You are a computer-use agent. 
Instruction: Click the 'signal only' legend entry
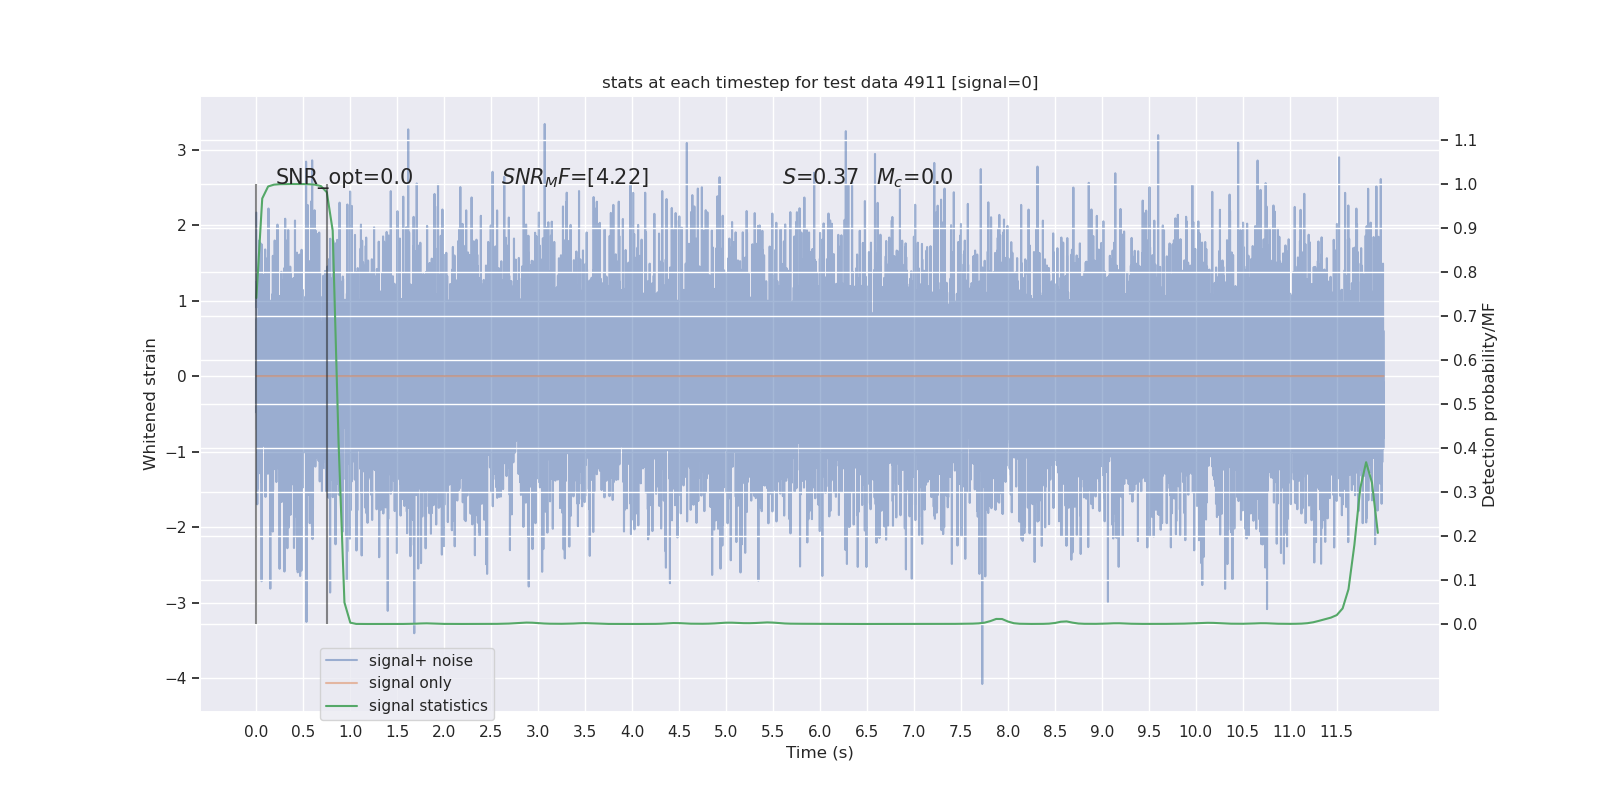pos(410,683)
